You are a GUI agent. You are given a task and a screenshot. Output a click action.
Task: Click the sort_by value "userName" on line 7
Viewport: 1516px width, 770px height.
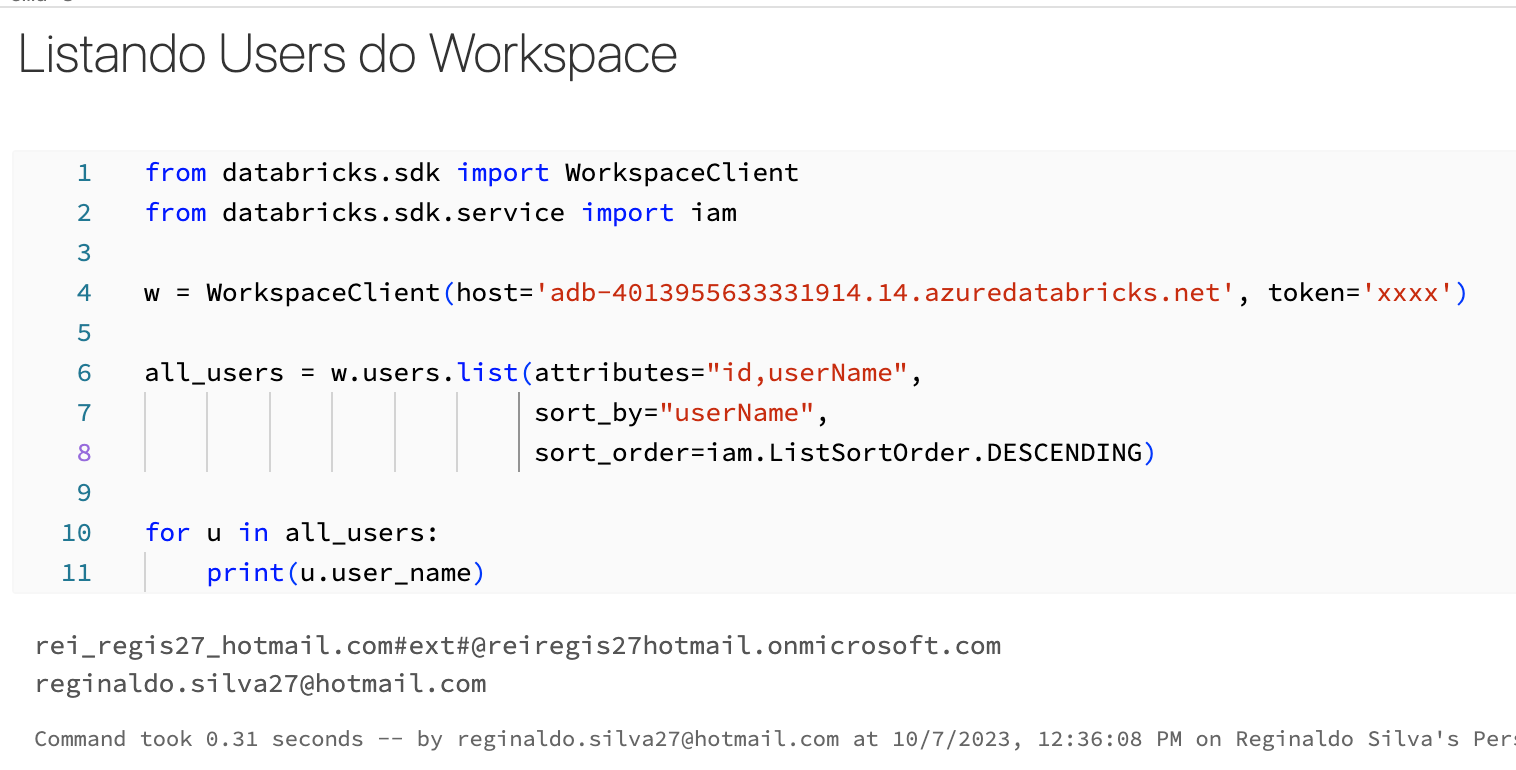[737, 413]
